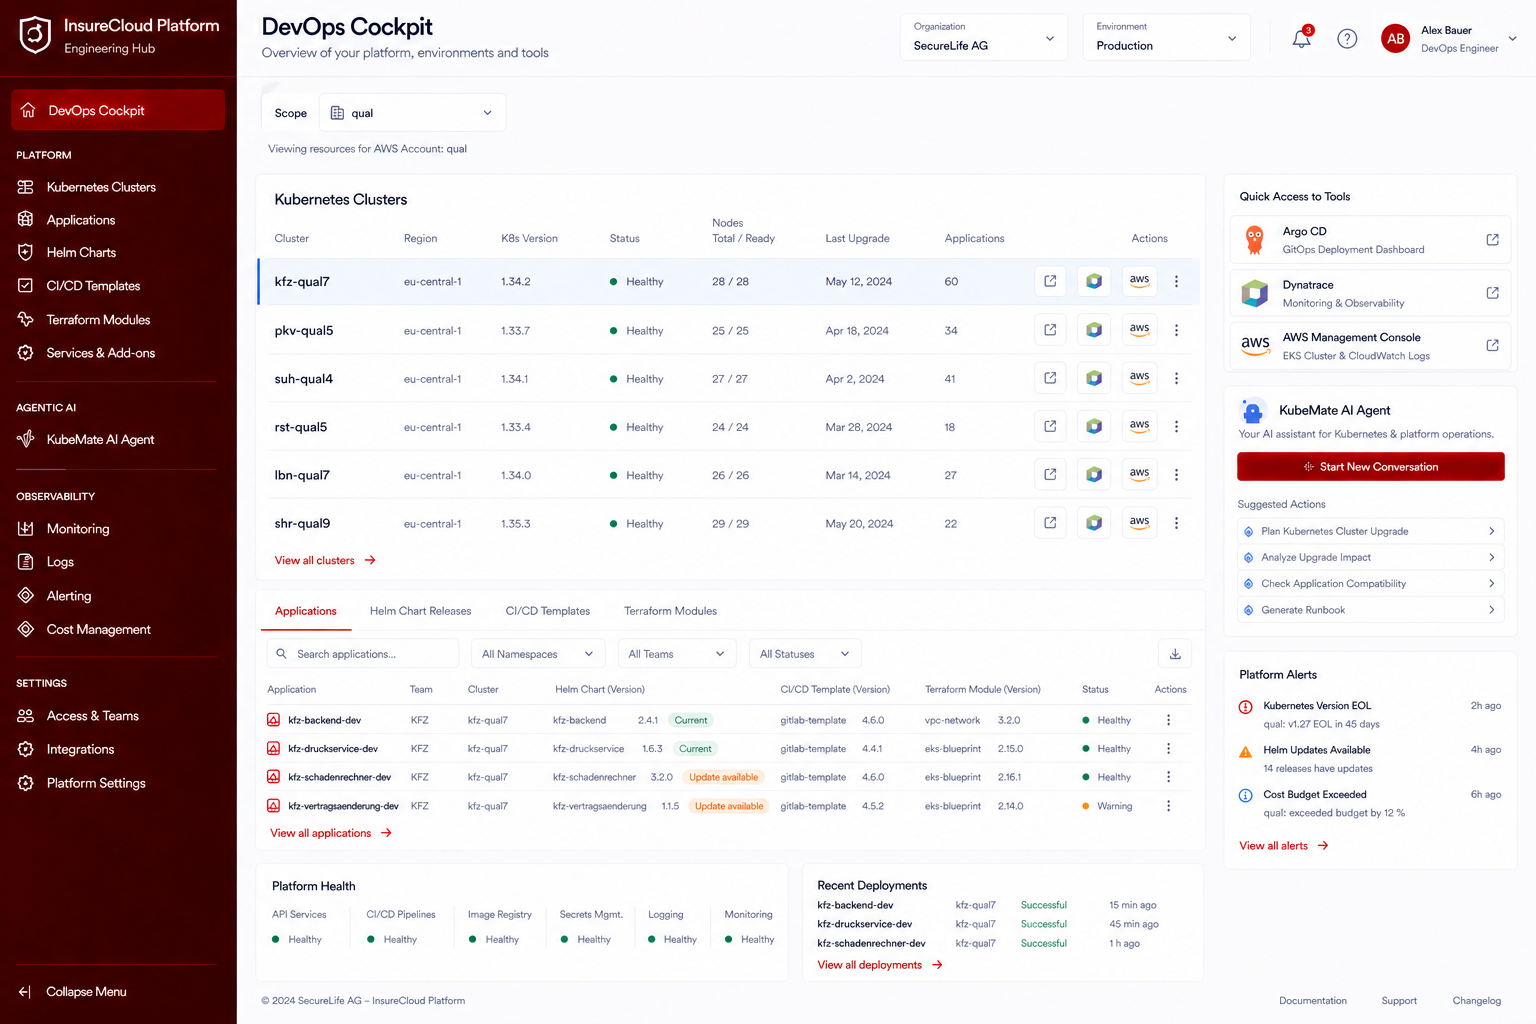Collapse the sidebar menu
Viewport: 1536px width, 1024px height.
click(x=73, y=992)
